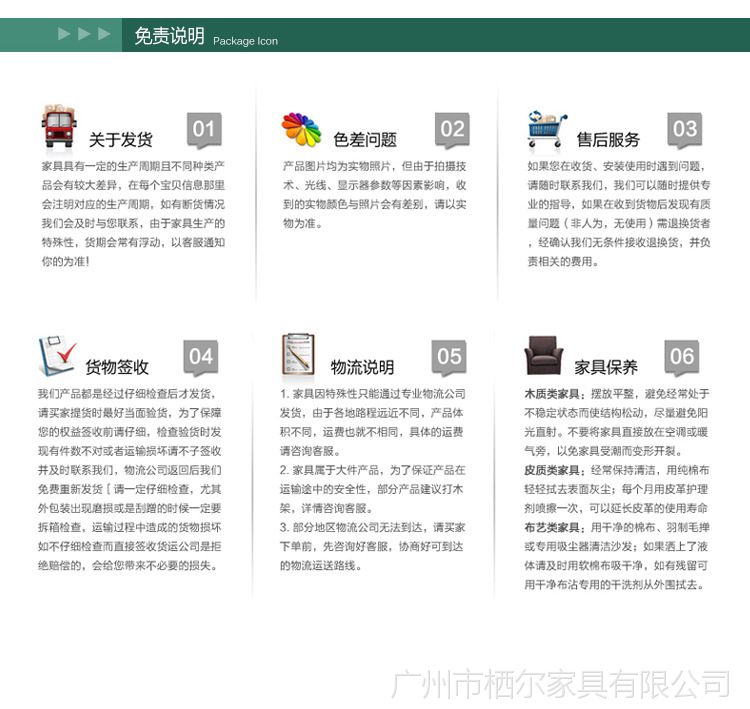This screenshot has height=709, width=750.
Task: Open the 家具保养 section heading
Action: (606, 367)
